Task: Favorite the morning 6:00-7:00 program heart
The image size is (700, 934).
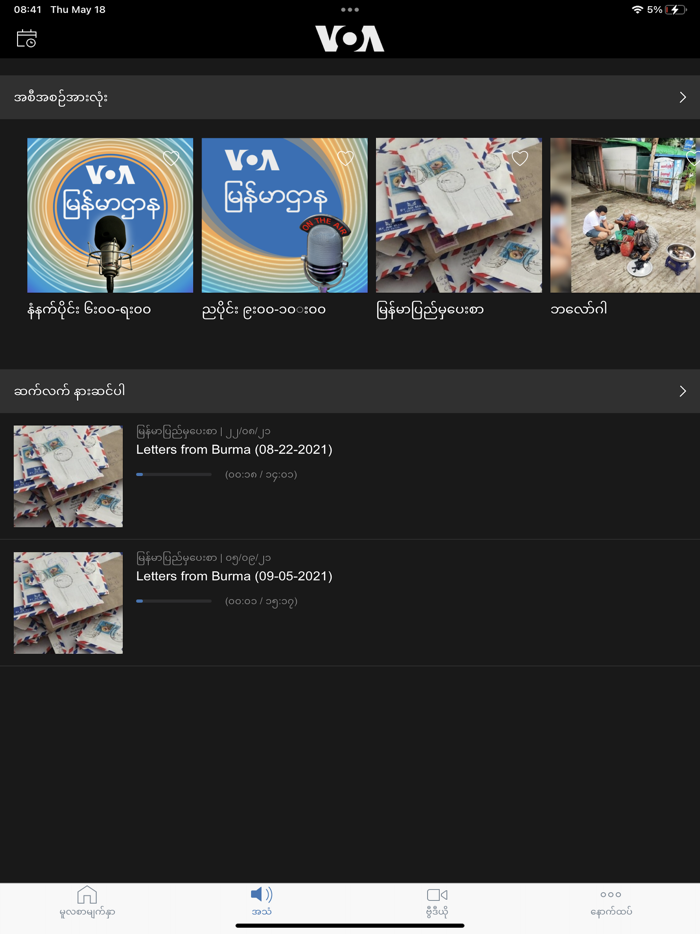Action: [x=171, y=158]
